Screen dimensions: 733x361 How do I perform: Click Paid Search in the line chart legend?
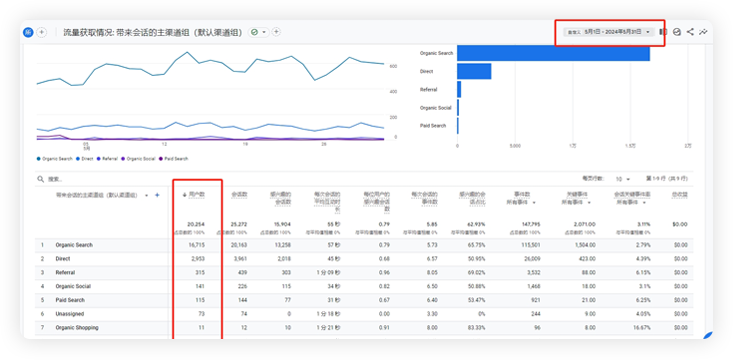click(173, 159)
